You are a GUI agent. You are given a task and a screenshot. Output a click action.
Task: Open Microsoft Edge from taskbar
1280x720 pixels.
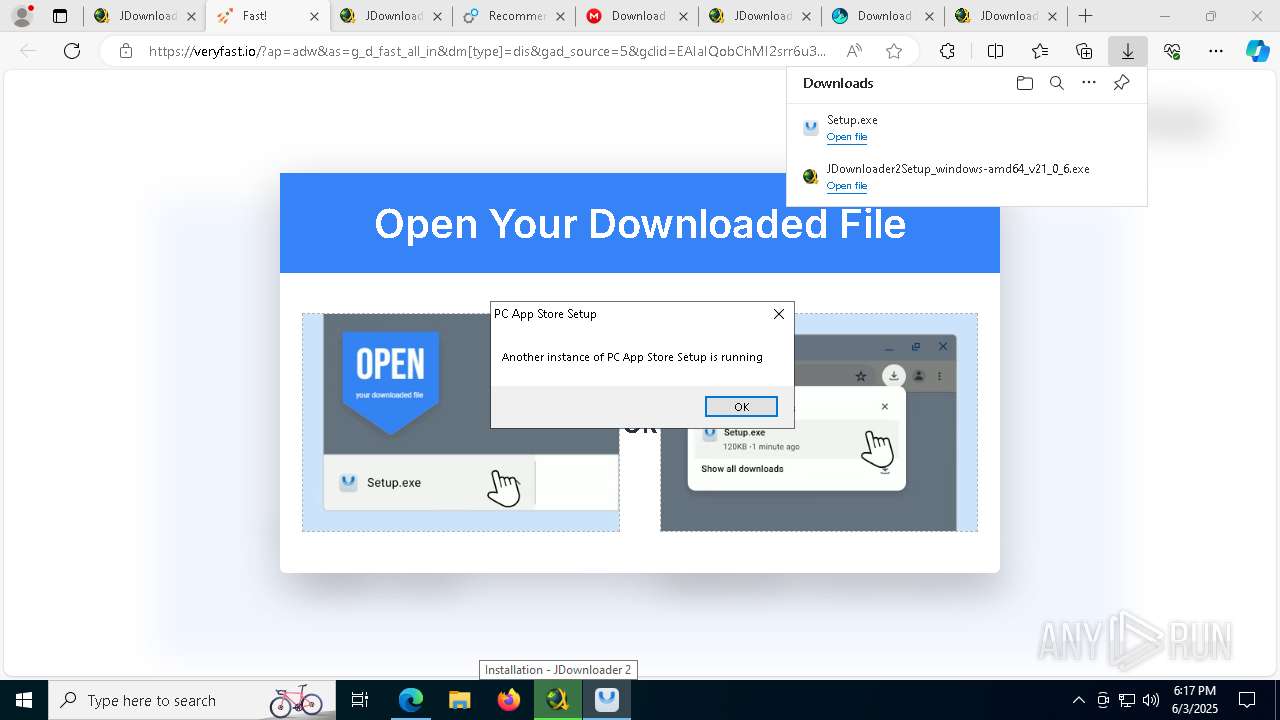411,700
